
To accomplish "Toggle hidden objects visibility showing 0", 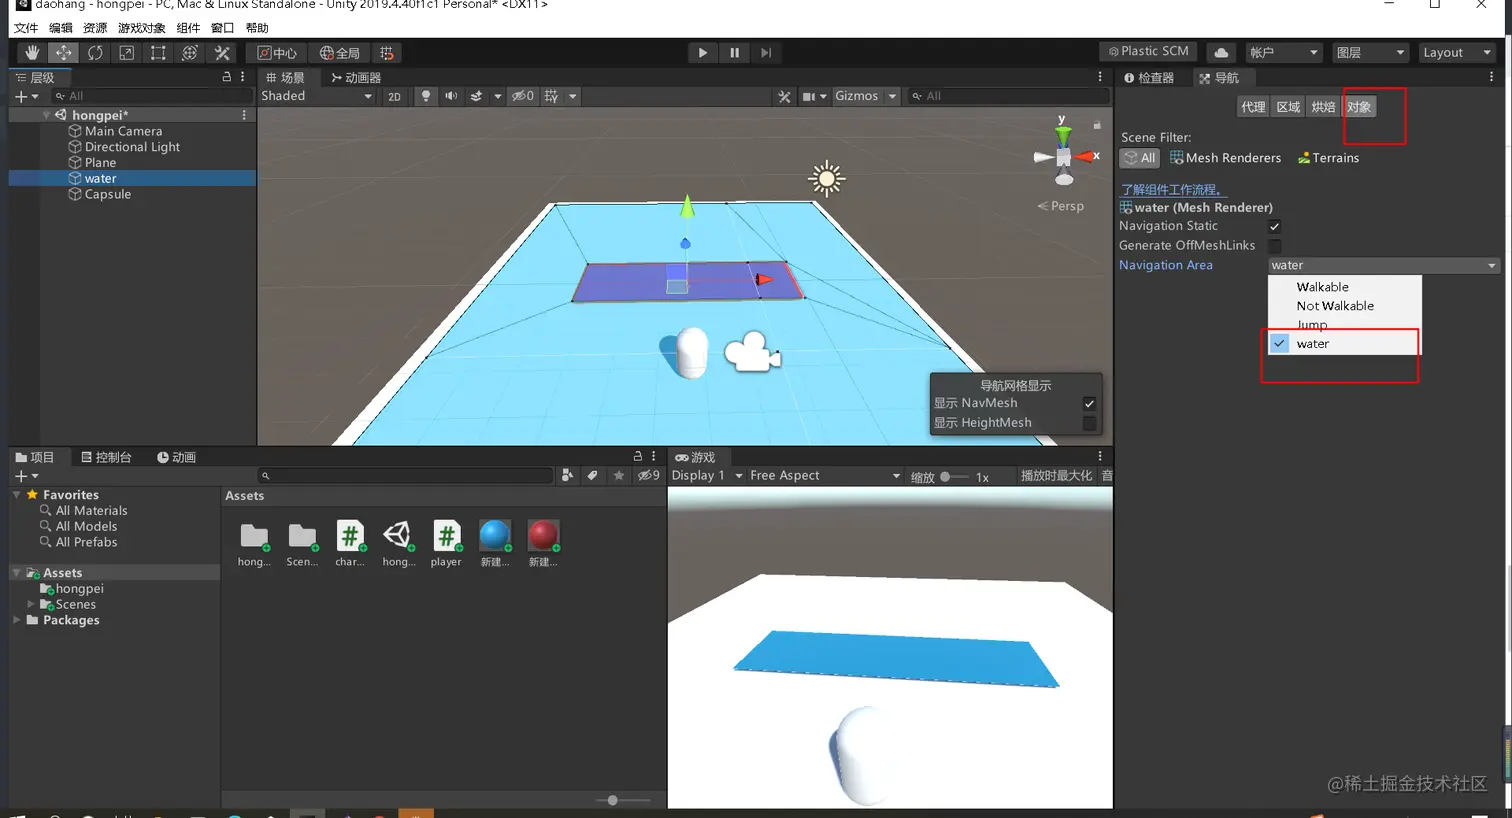I will 522,96.
